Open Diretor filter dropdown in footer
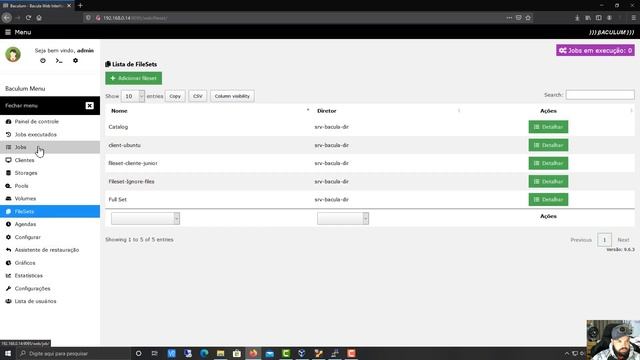This screenshot has width=640, height=360. coord(343,218)
